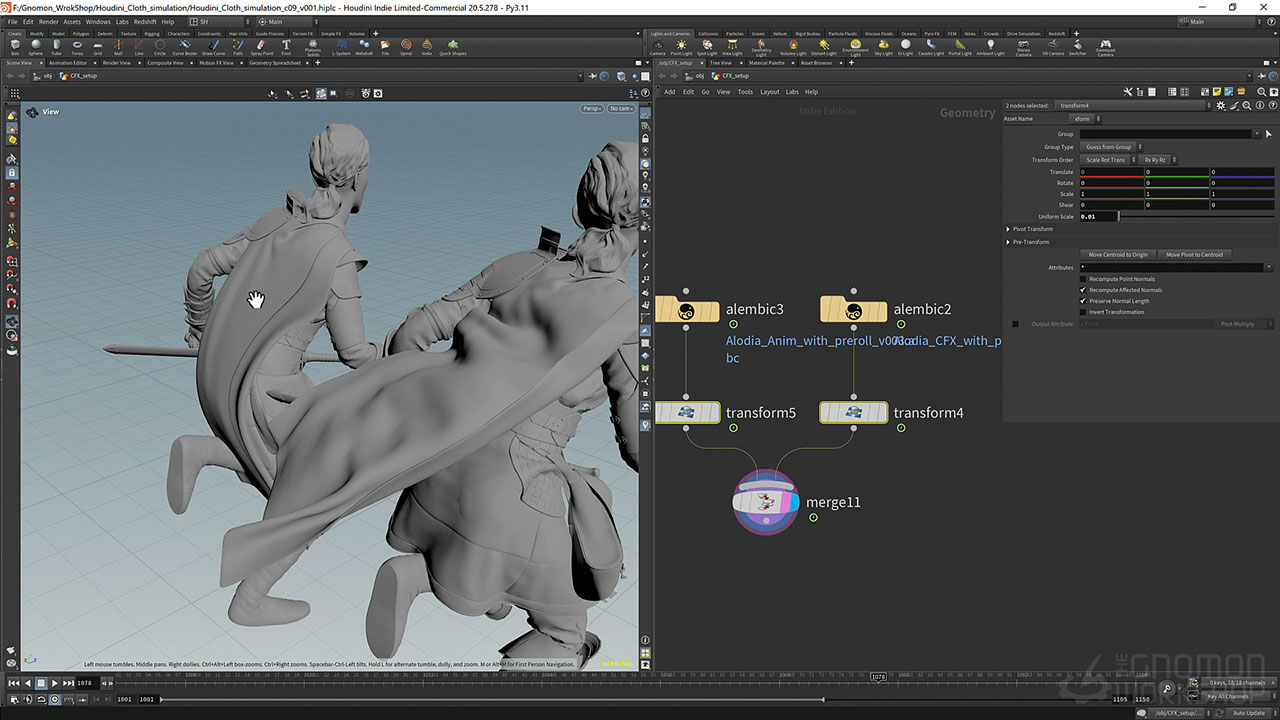Open the Transform Order dropdown
Image resolution: width=1280 pixels, height=720 pixels.
(1108, 160)
